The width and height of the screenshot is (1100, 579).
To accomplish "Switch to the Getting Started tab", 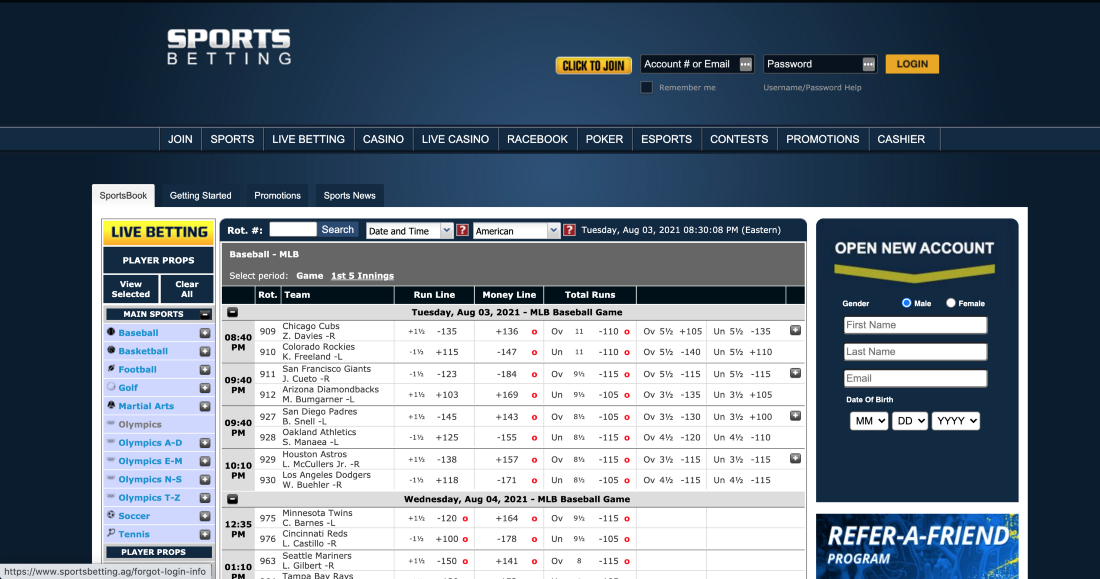I will [x=201, y=196].
